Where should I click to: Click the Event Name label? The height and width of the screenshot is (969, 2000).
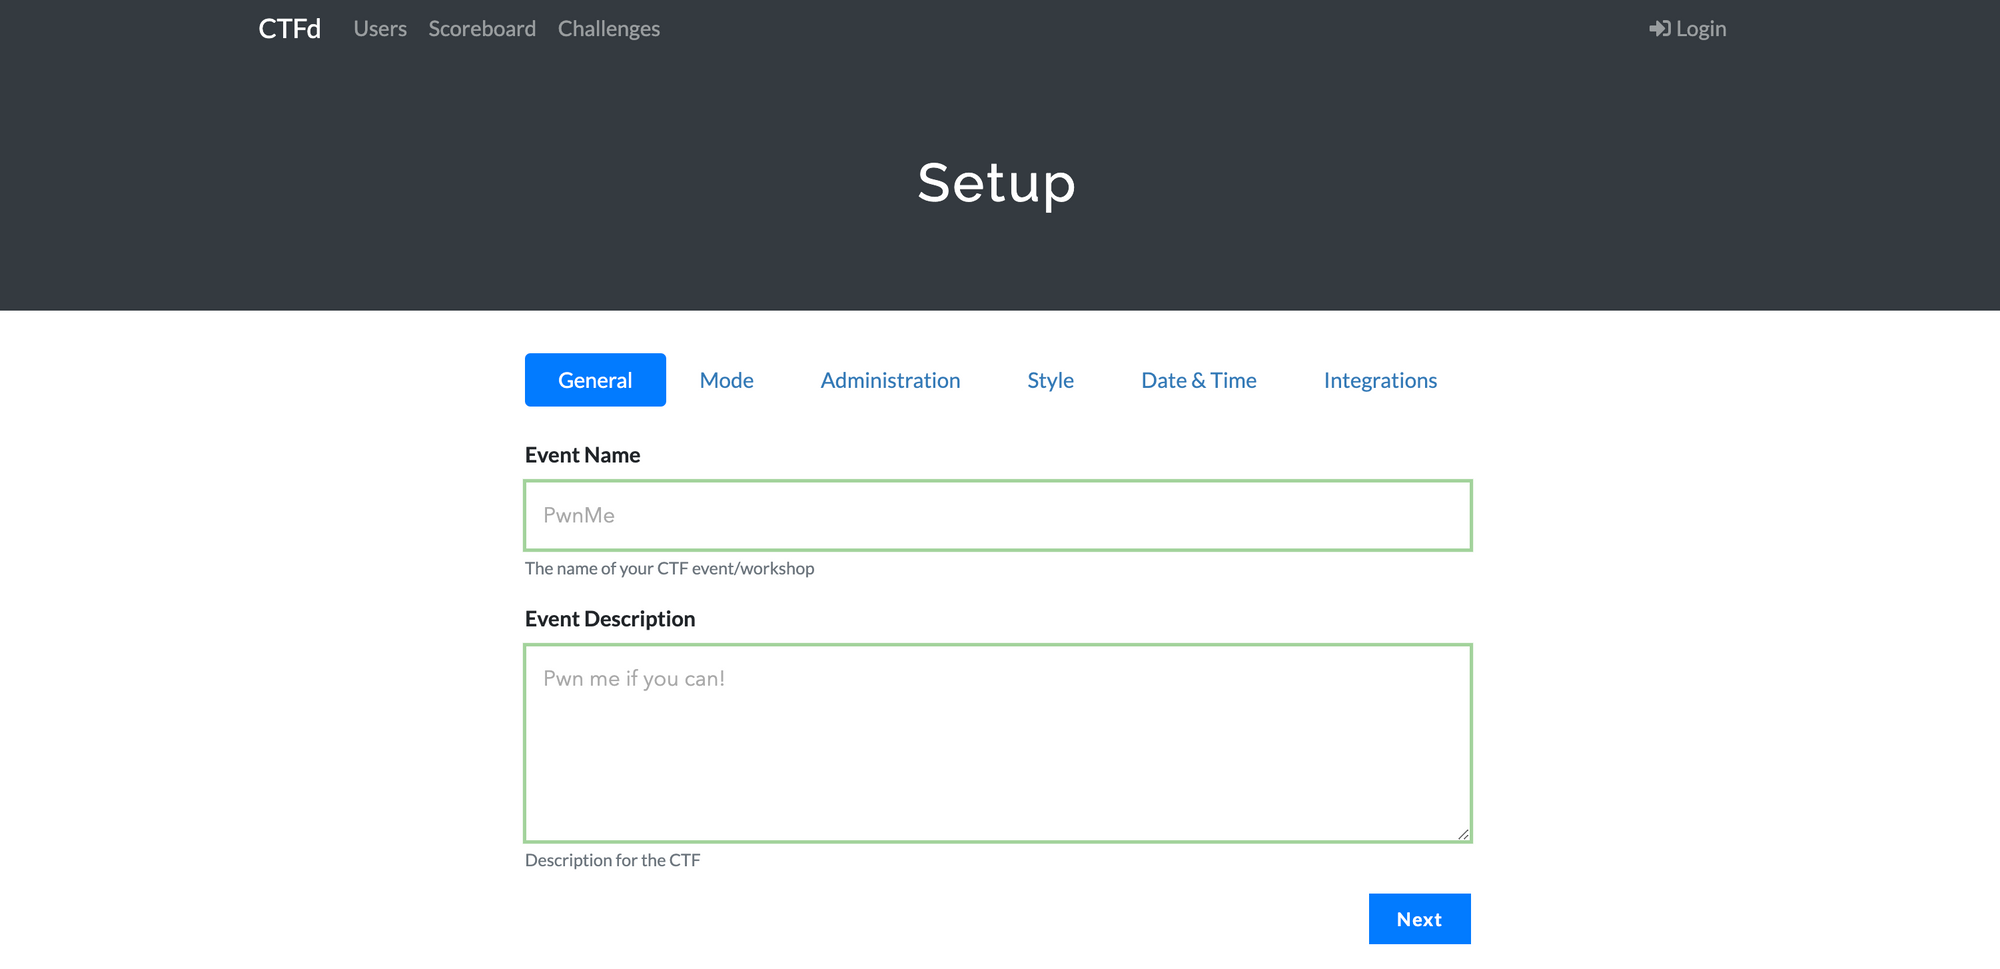tap(582, 454)
